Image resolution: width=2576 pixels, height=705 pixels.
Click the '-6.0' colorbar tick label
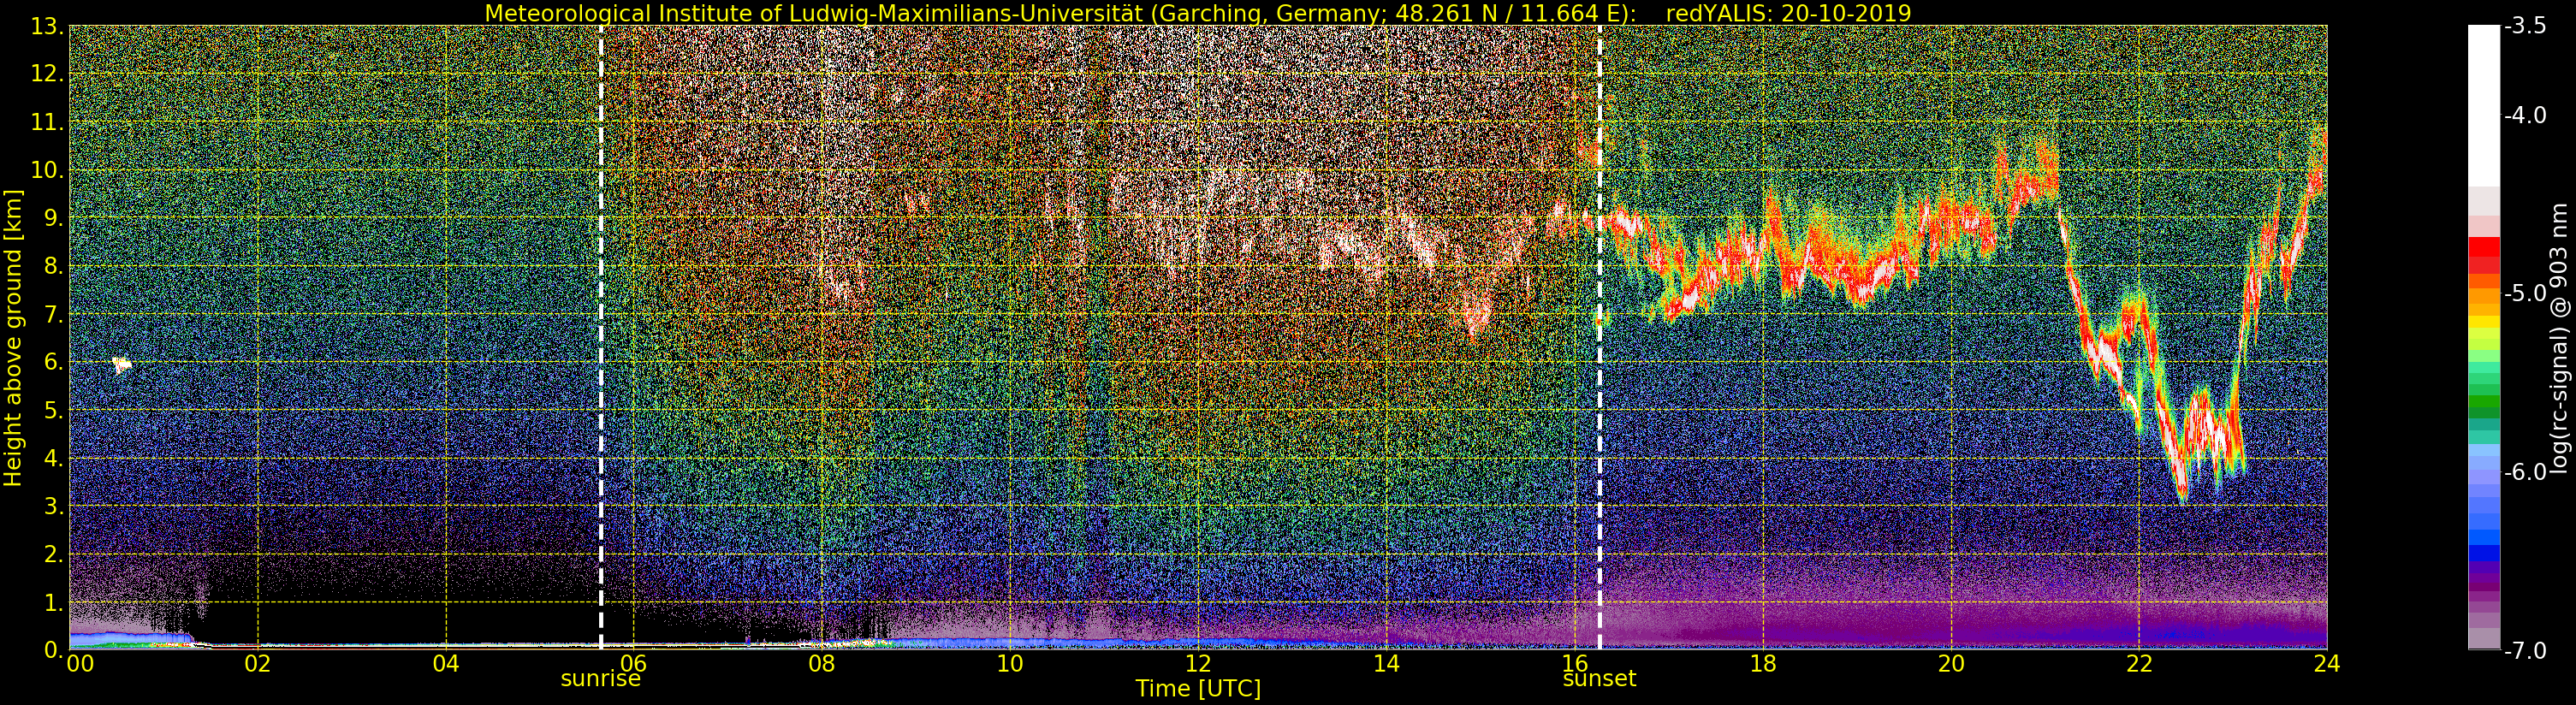coord(2525,472)
